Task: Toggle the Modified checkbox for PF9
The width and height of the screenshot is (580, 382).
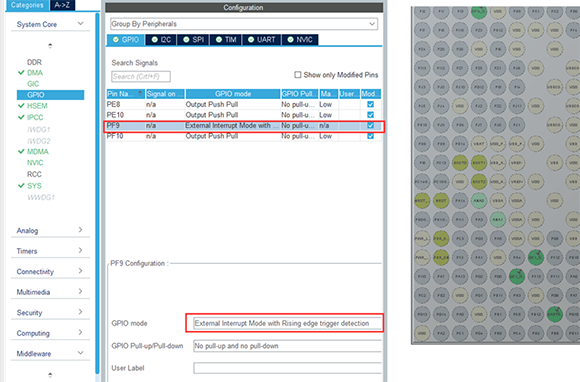Action: pyautogui.click(x=370, y=126)
